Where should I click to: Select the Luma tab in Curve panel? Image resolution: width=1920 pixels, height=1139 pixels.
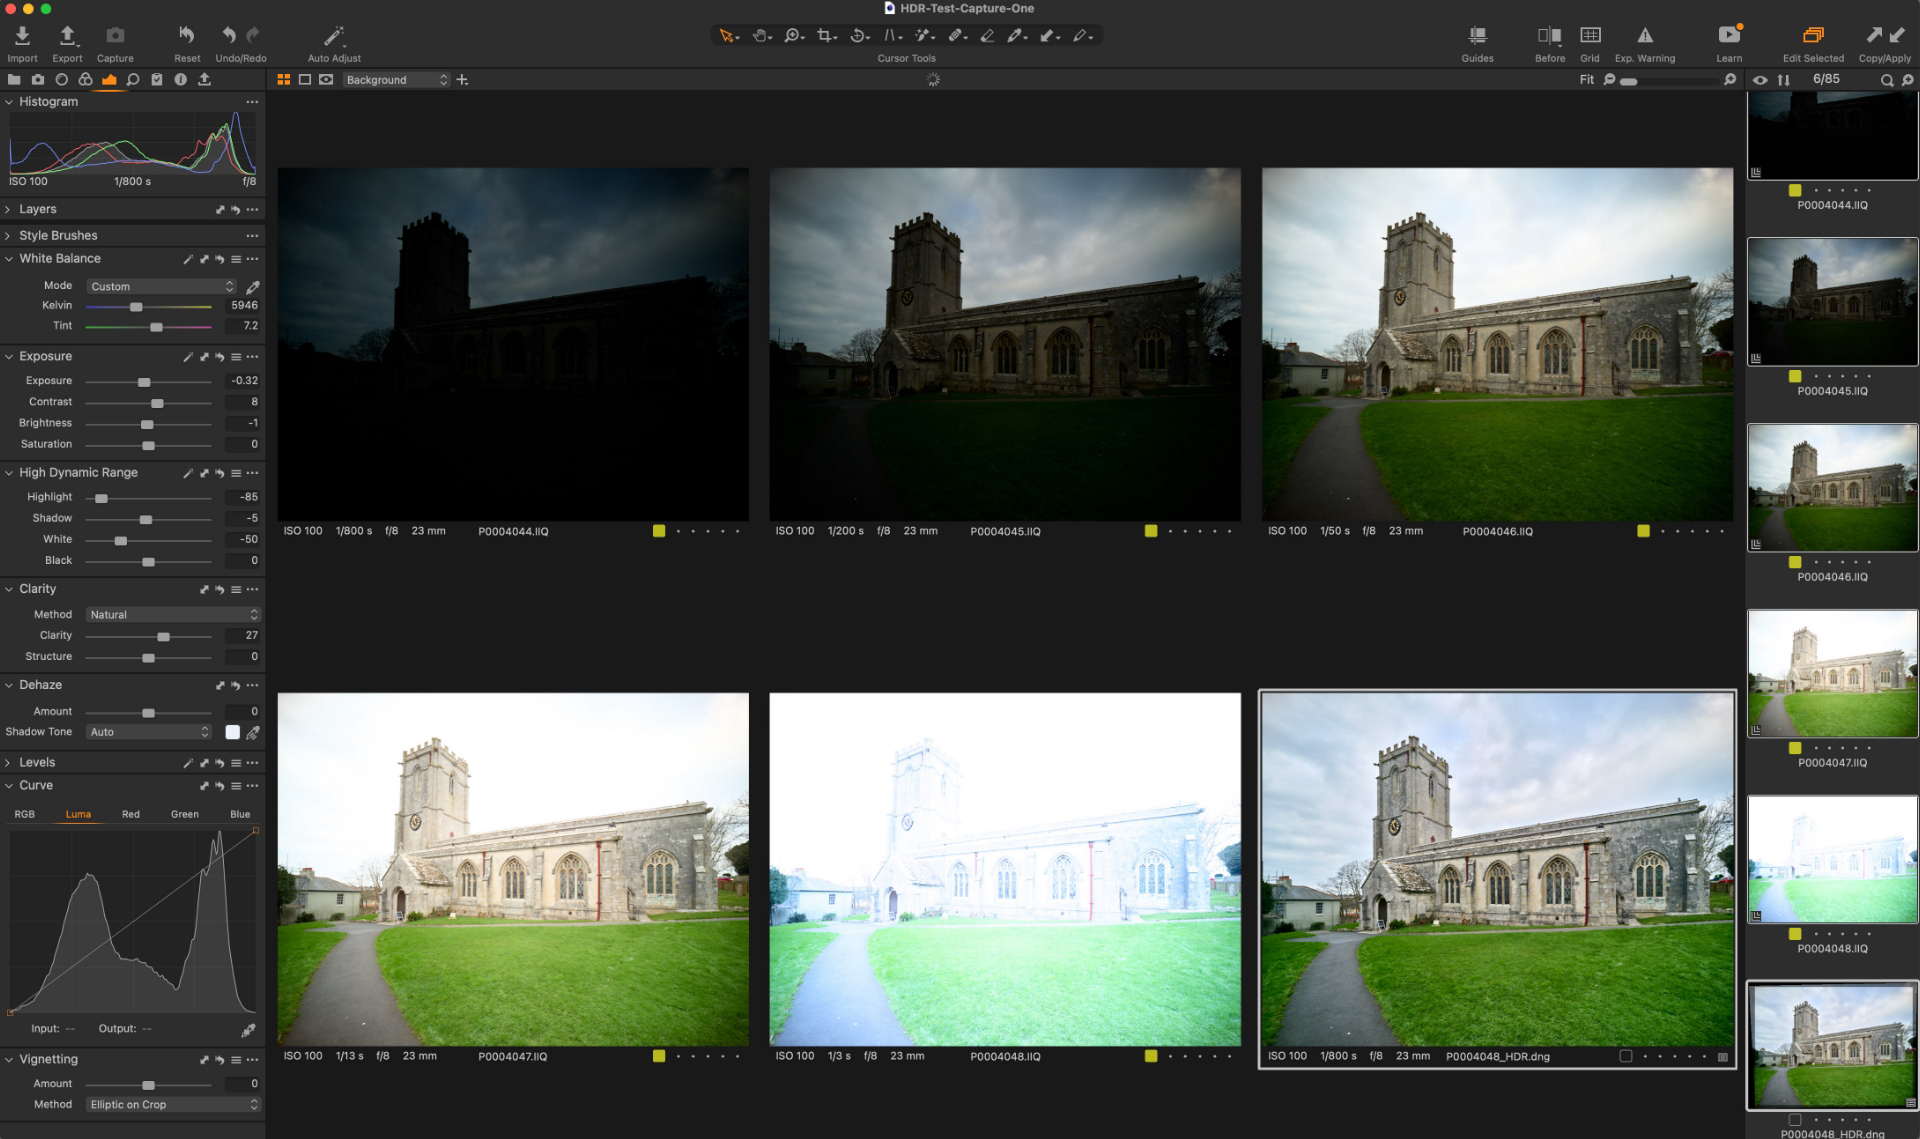pyautogui.click(x=78, y=814)
